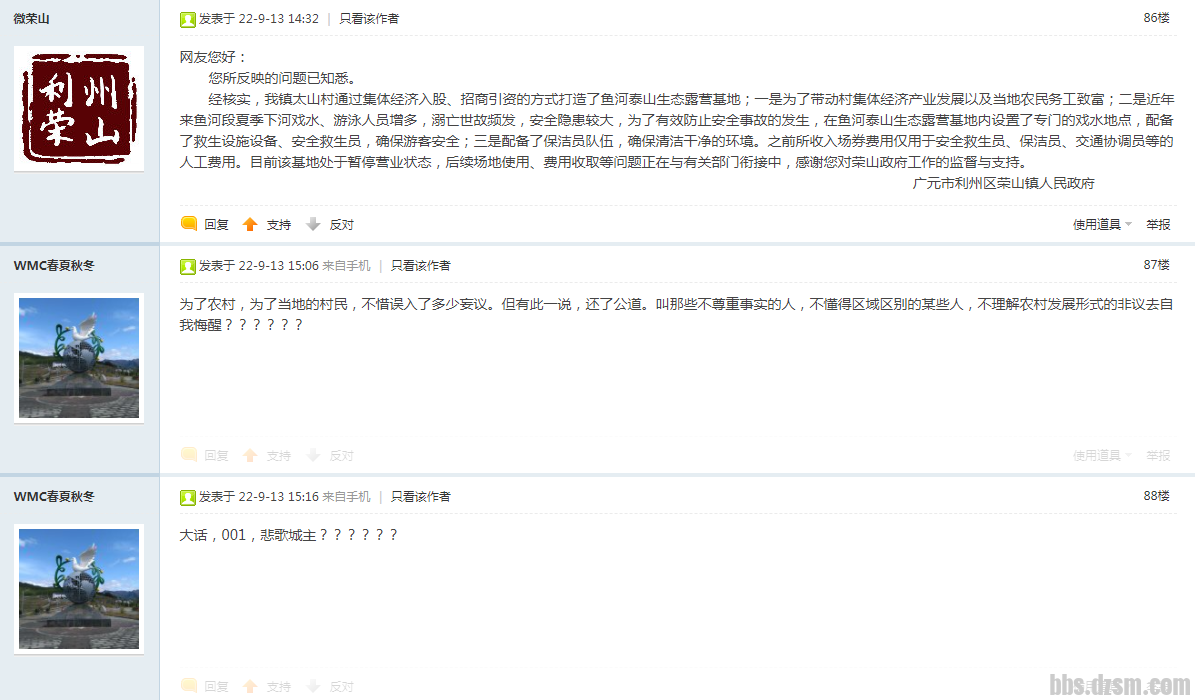Click the faded support arrow on post 87
The height and width of the screenshot is (700, 1195).
tap(250, 455)
